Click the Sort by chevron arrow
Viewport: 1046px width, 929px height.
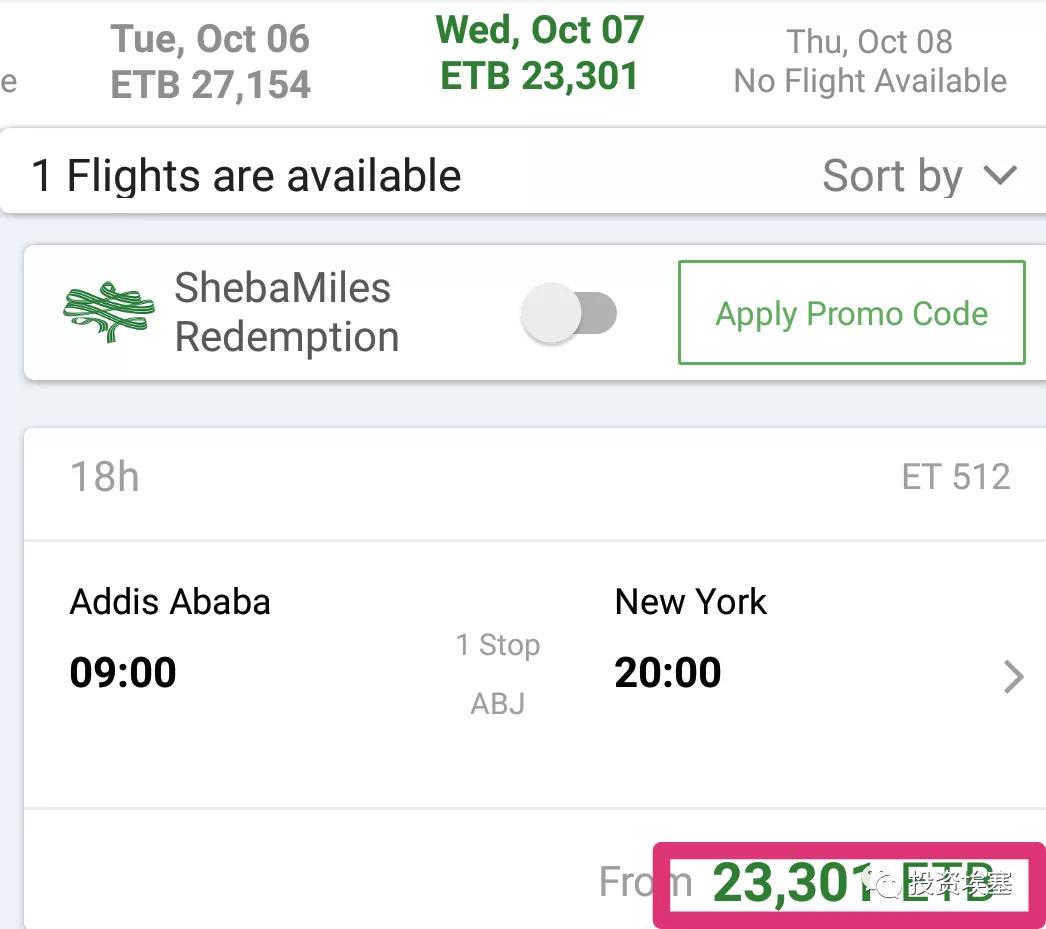click(999, 177)
